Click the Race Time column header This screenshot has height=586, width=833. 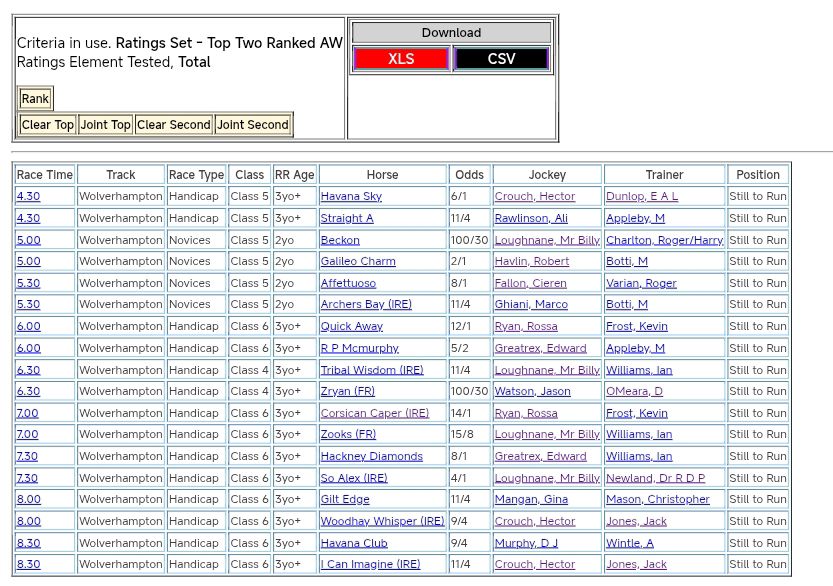click(45, 175)
